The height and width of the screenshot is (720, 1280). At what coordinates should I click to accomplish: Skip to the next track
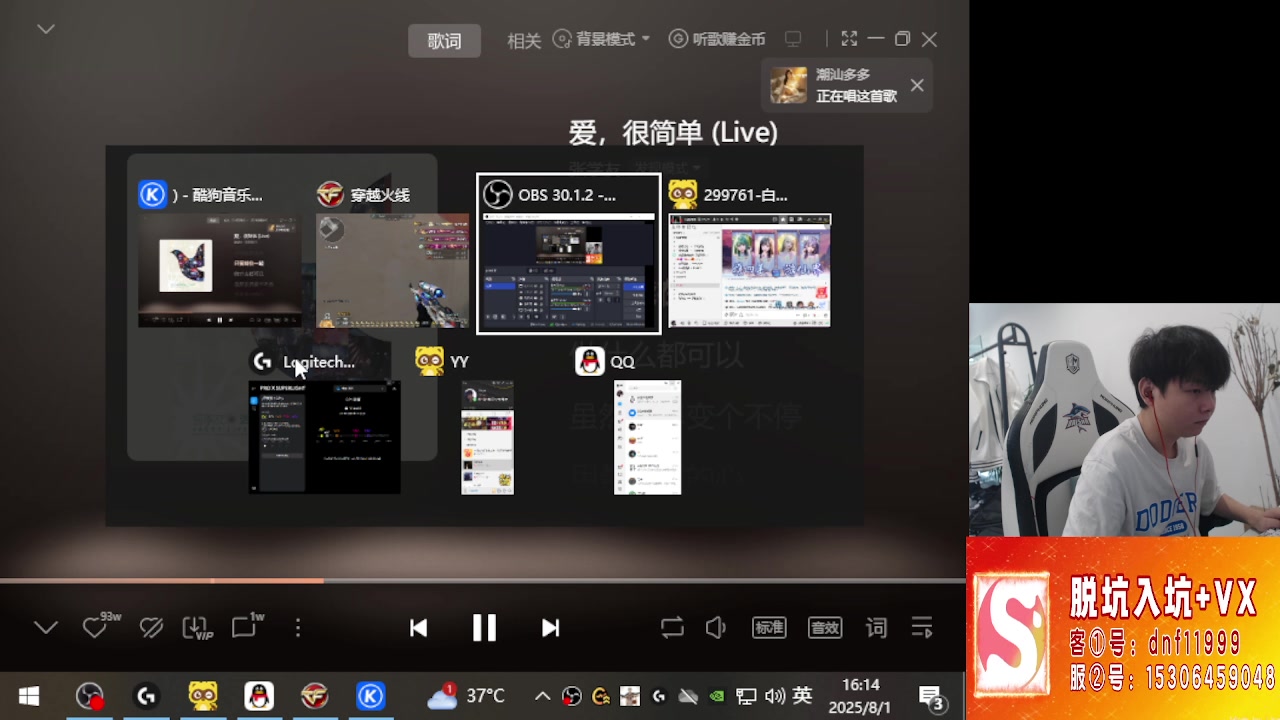point(550,628)
